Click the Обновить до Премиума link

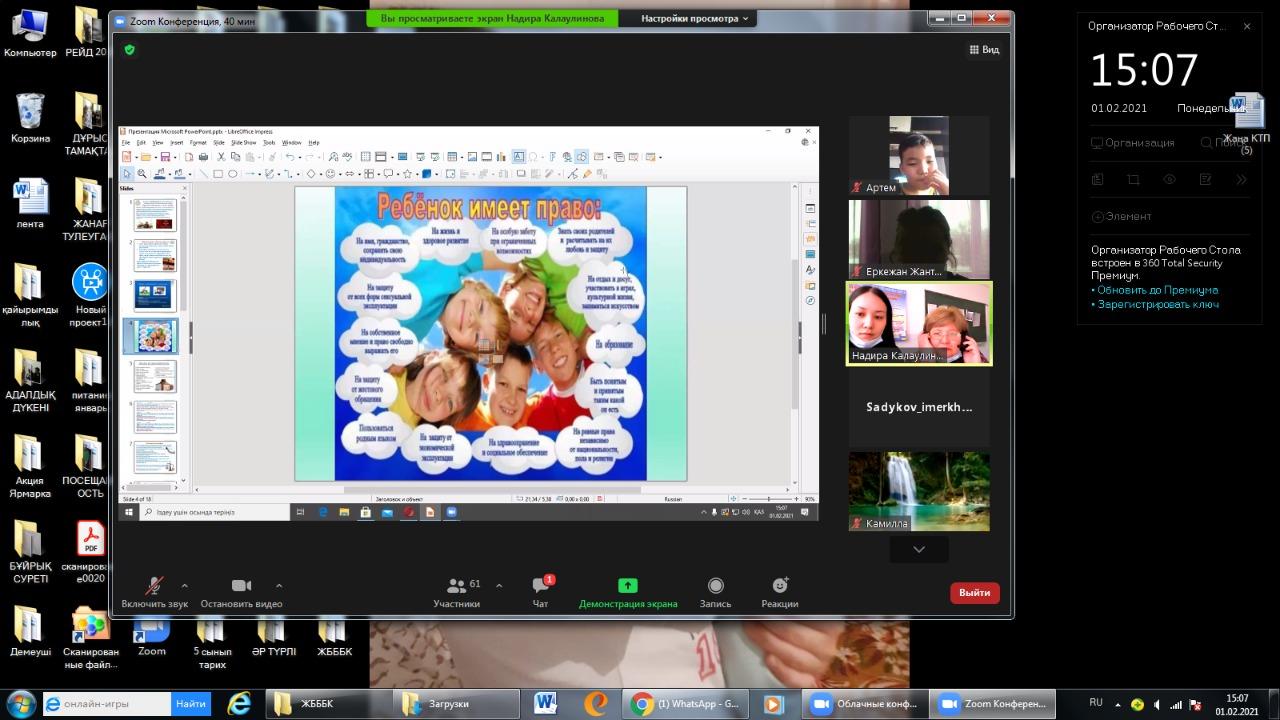pos(1154,290)
